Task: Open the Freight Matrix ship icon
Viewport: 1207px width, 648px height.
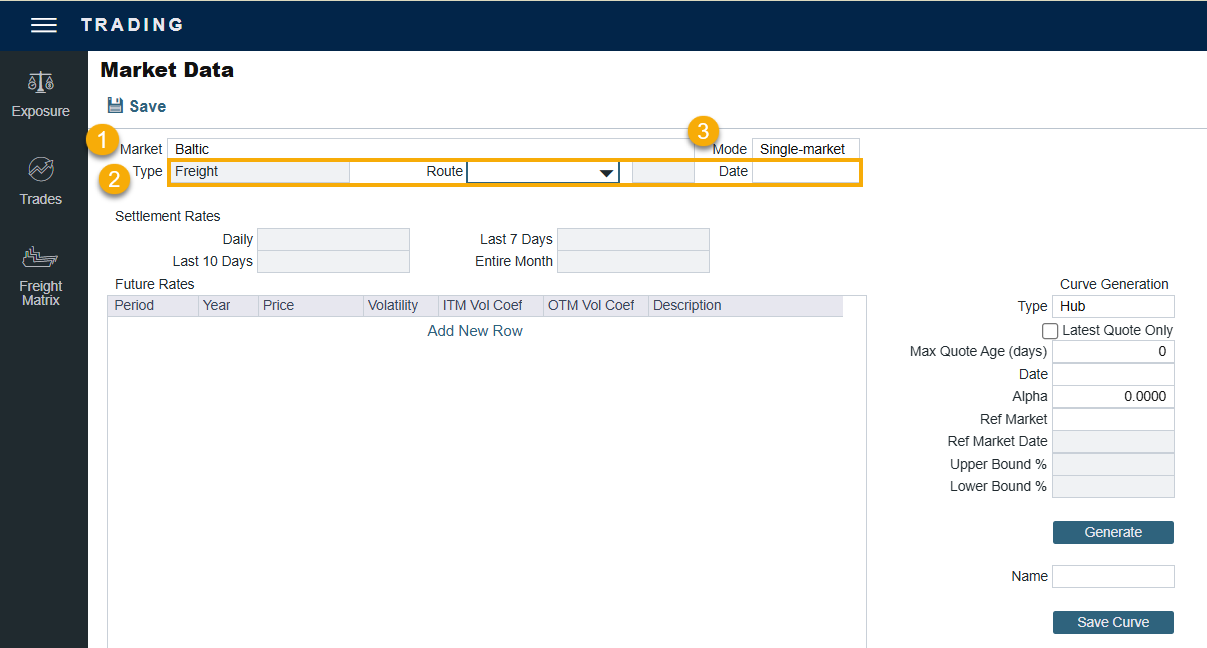Action: [41, 258]
